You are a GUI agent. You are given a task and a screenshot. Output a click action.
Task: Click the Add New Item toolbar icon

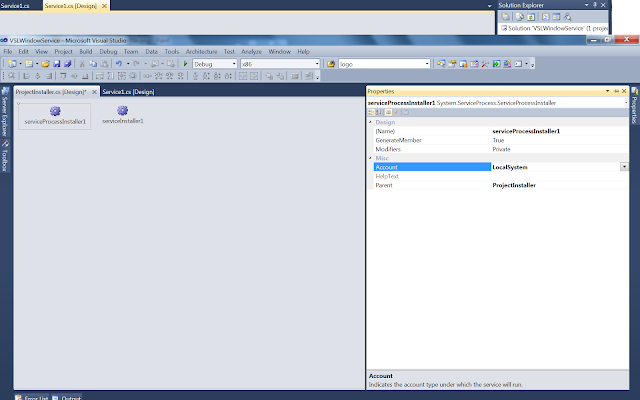pyautogui.click(x=29, y=64)
